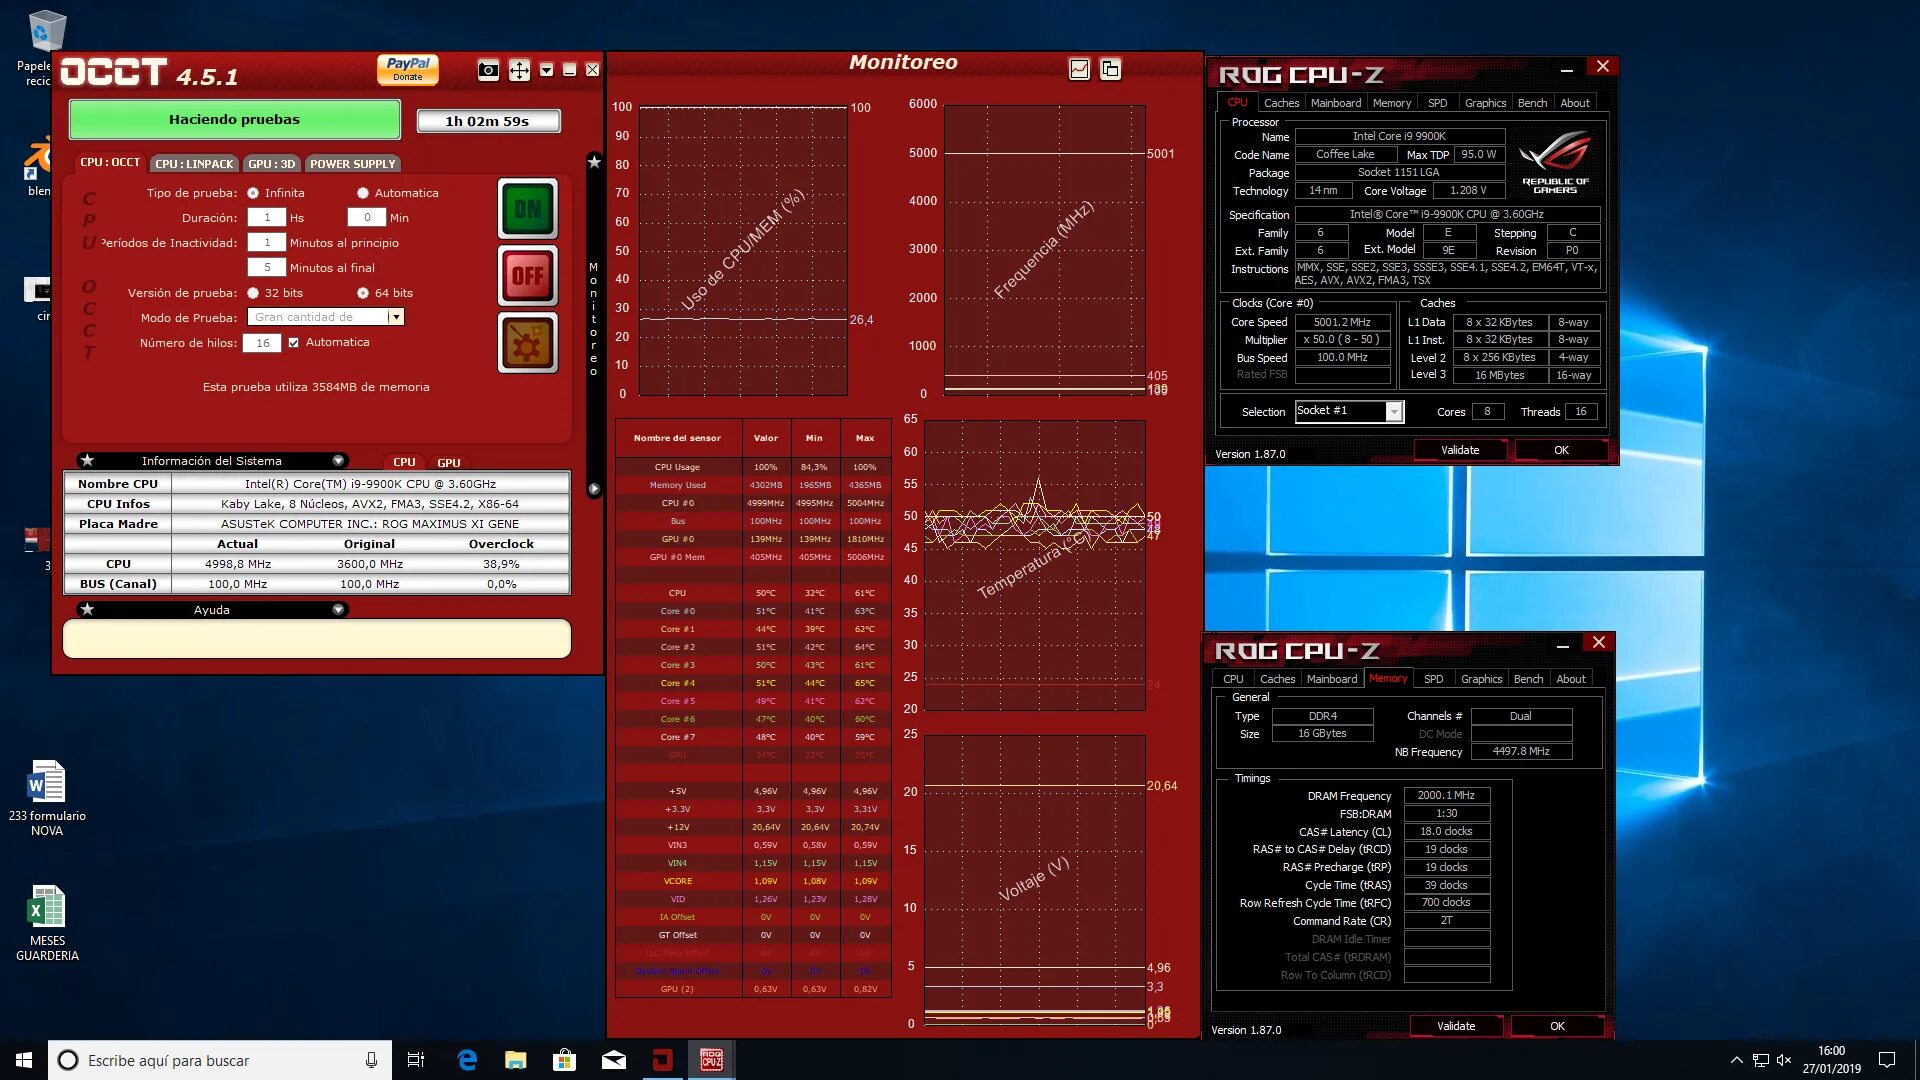Open the Blender desktop shortcut
This screenshot has width=1920, height=1080.
(38, 166)
